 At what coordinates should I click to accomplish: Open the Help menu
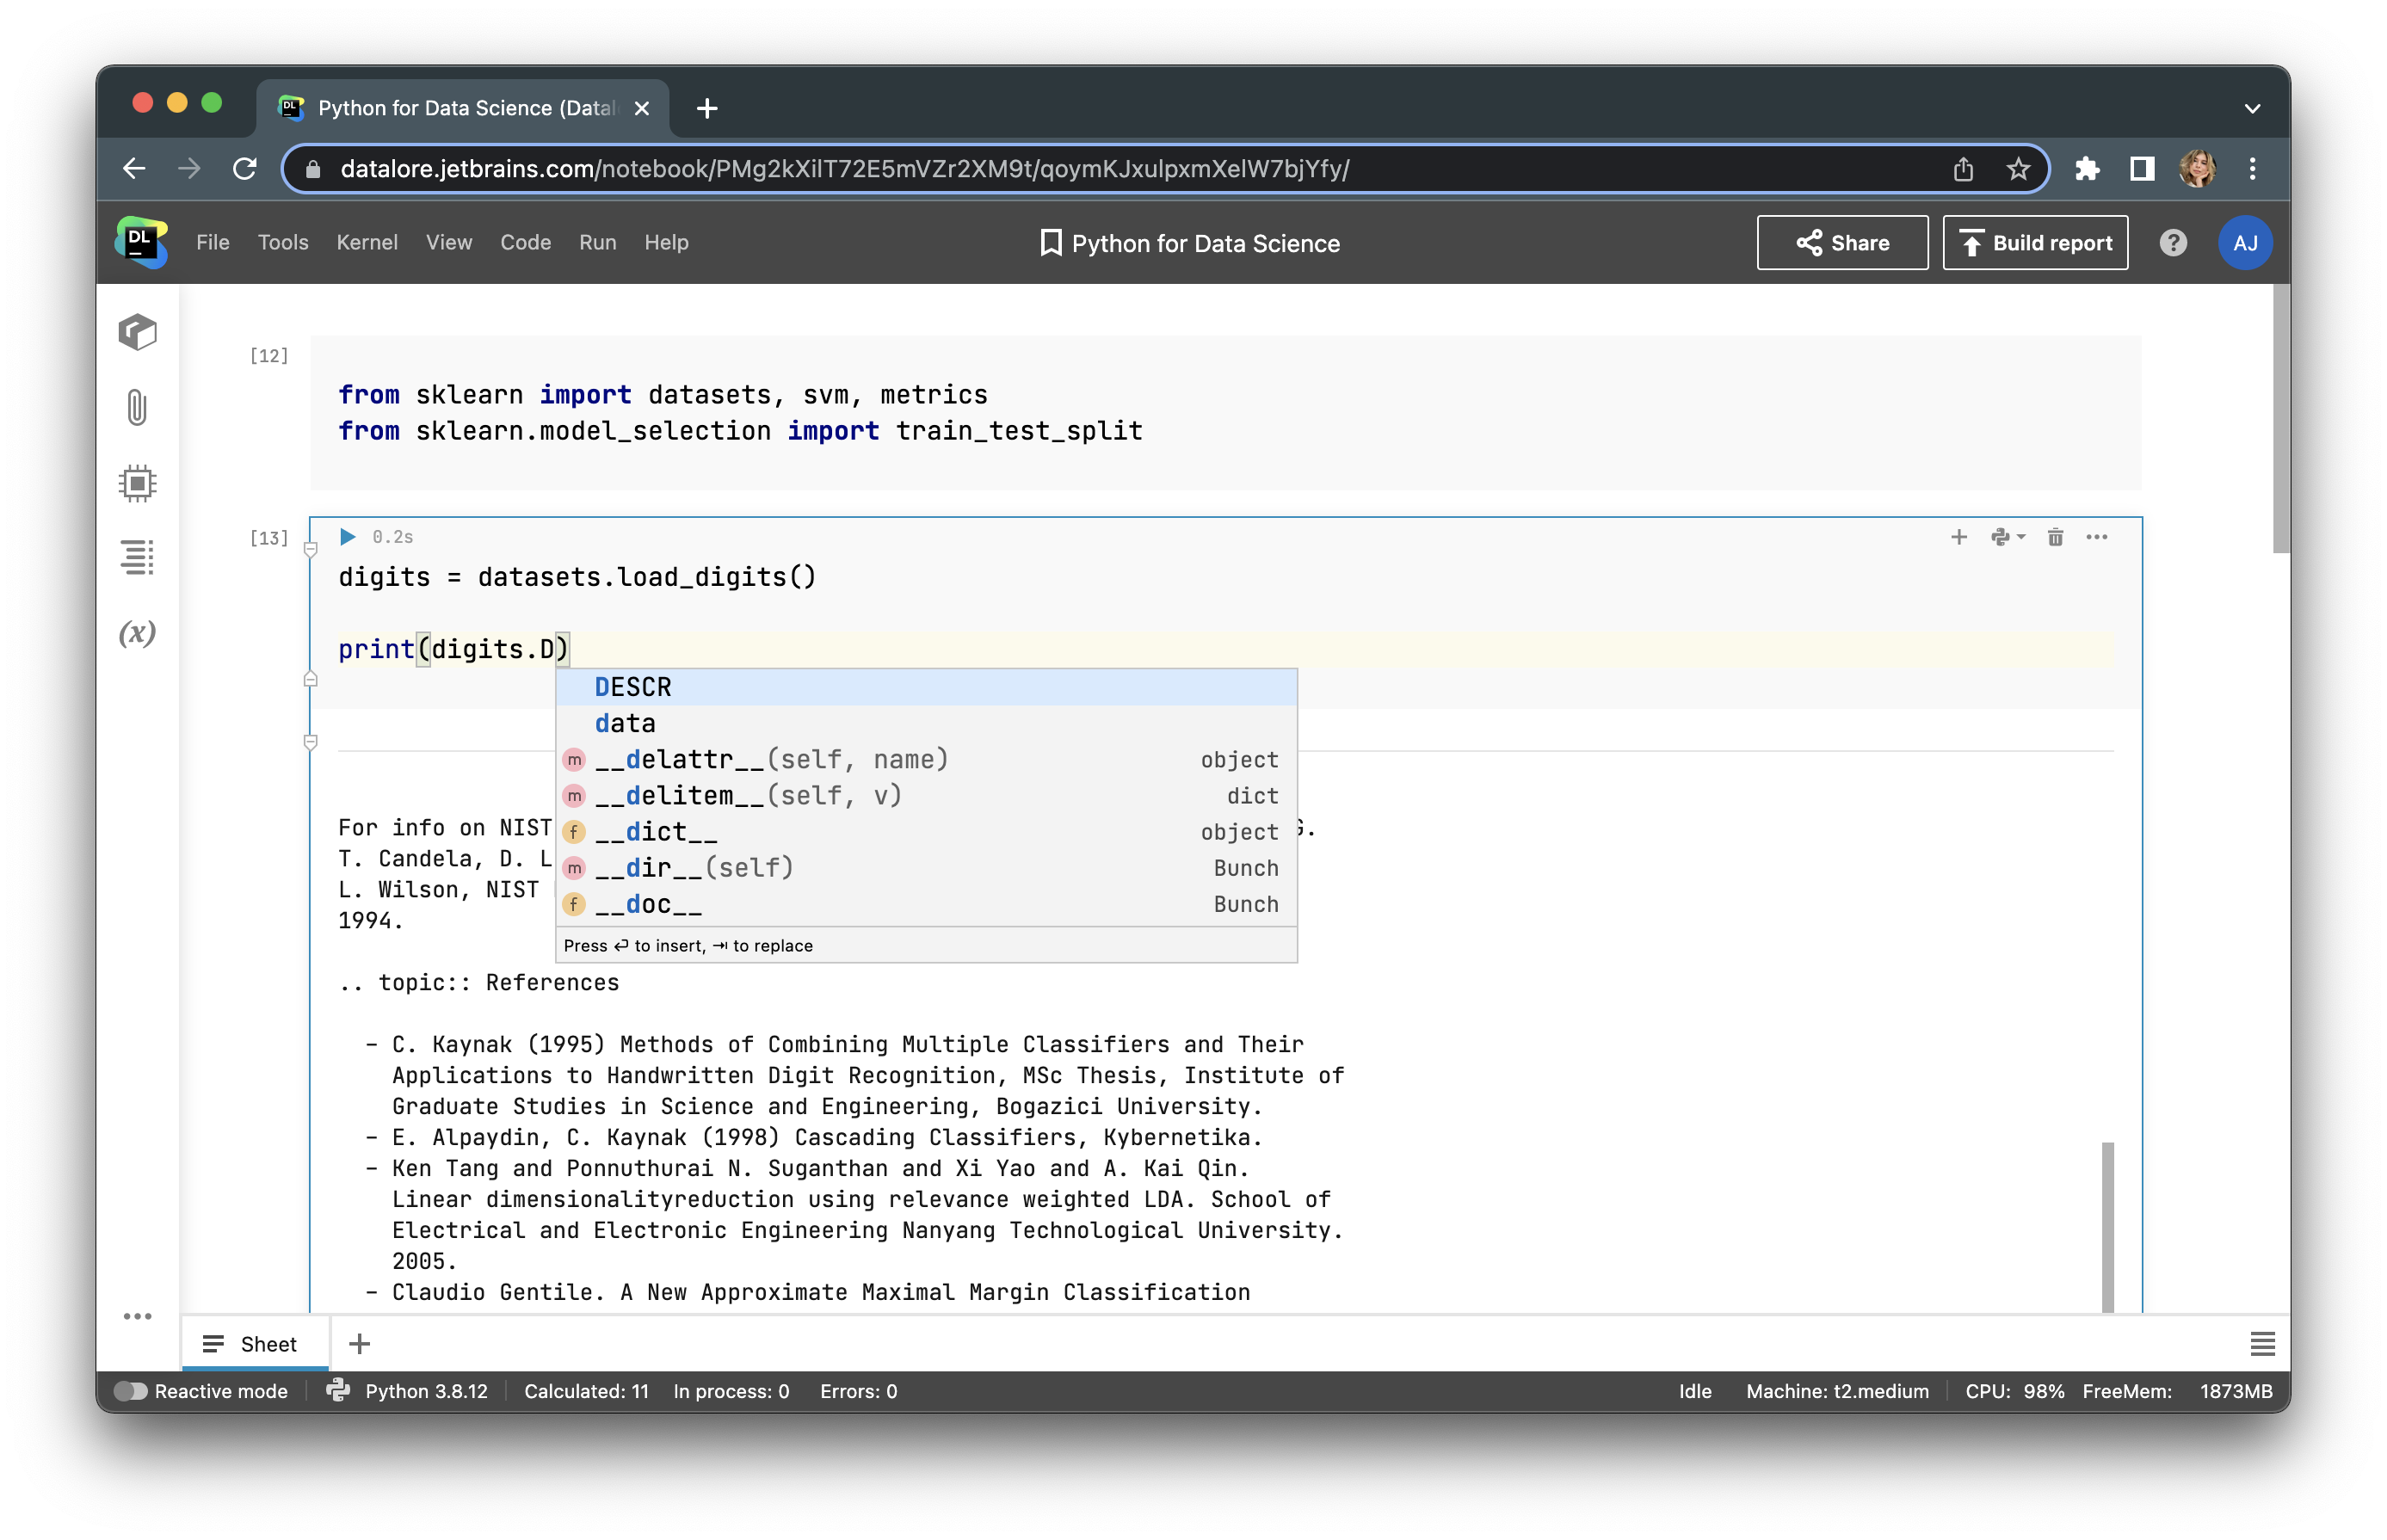click(x=666, y=243)
